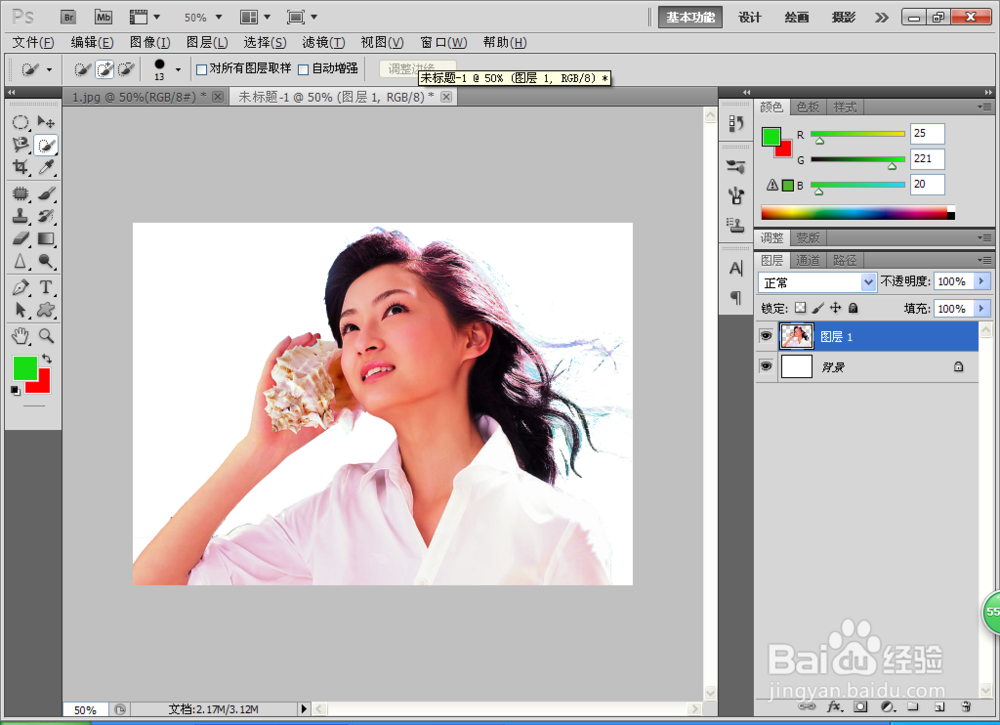Add a layer mask button
Image resolution: width=1000 pixels, height=725 pixels.
point(861,707)
